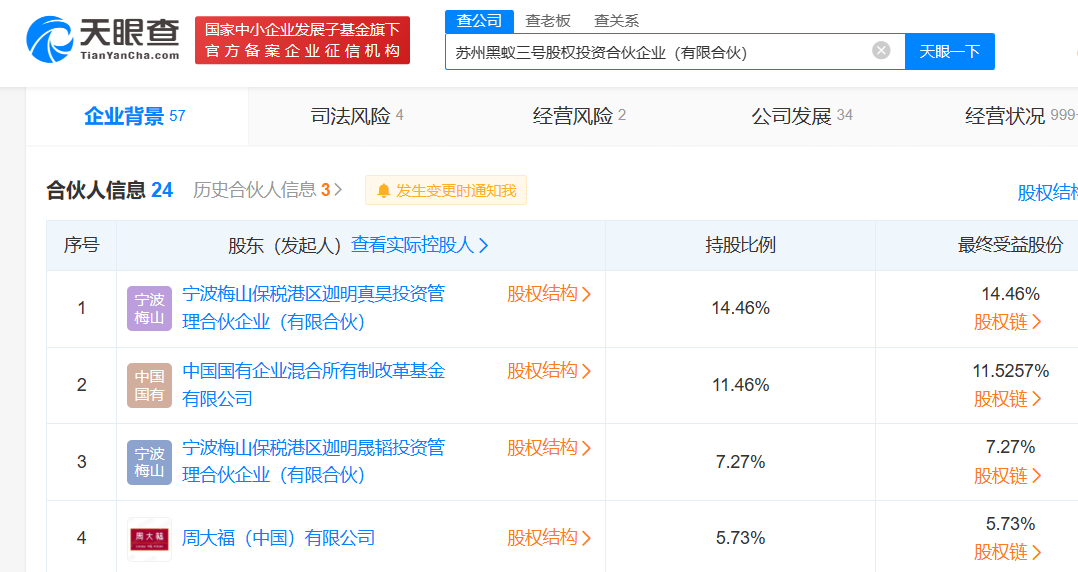Open the 经营风险 section tab
The width and height of the screenshot is (1078, 572).
tap(579, 116)
